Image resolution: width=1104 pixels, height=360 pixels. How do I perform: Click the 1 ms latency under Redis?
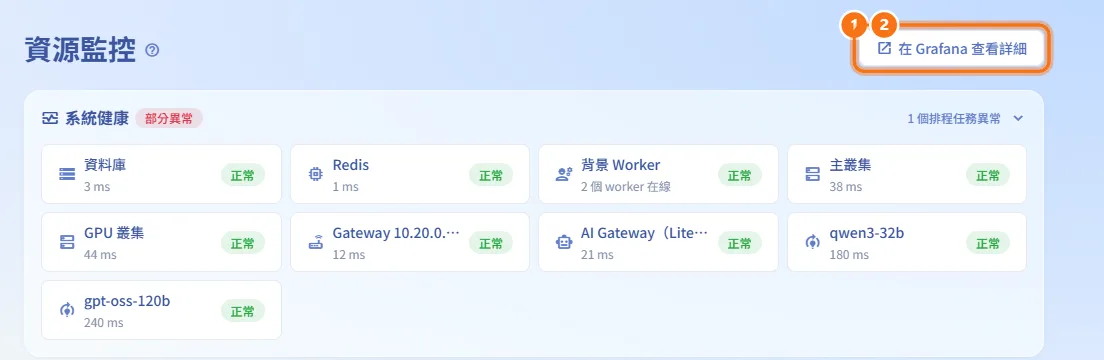coord(346,187)
